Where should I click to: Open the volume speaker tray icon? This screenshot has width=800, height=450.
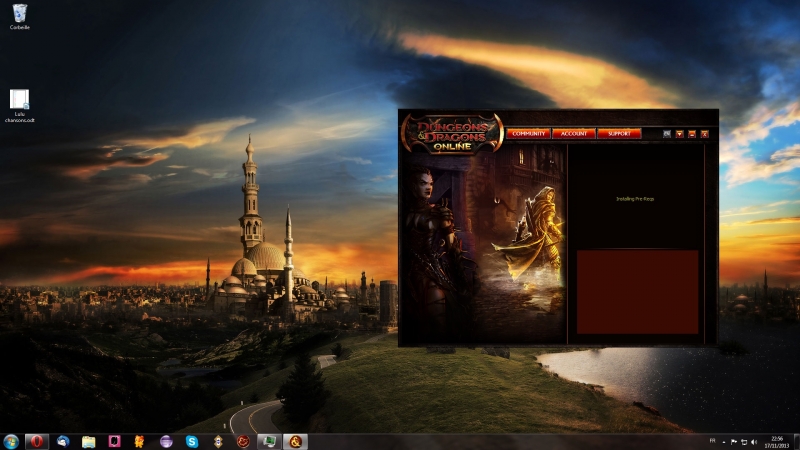coord(754,442)
